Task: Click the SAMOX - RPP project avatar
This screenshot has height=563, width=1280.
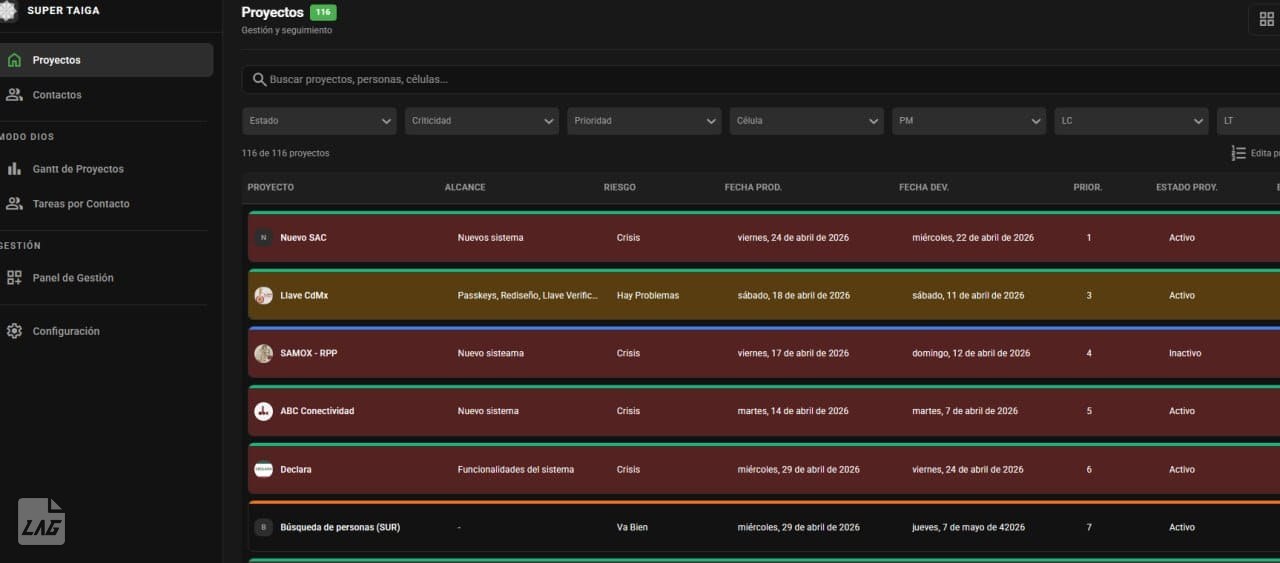Action: click(263, 354)
